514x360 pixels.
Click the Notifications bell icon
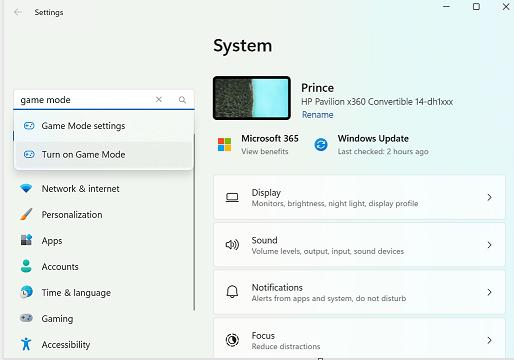coord(232,292)
